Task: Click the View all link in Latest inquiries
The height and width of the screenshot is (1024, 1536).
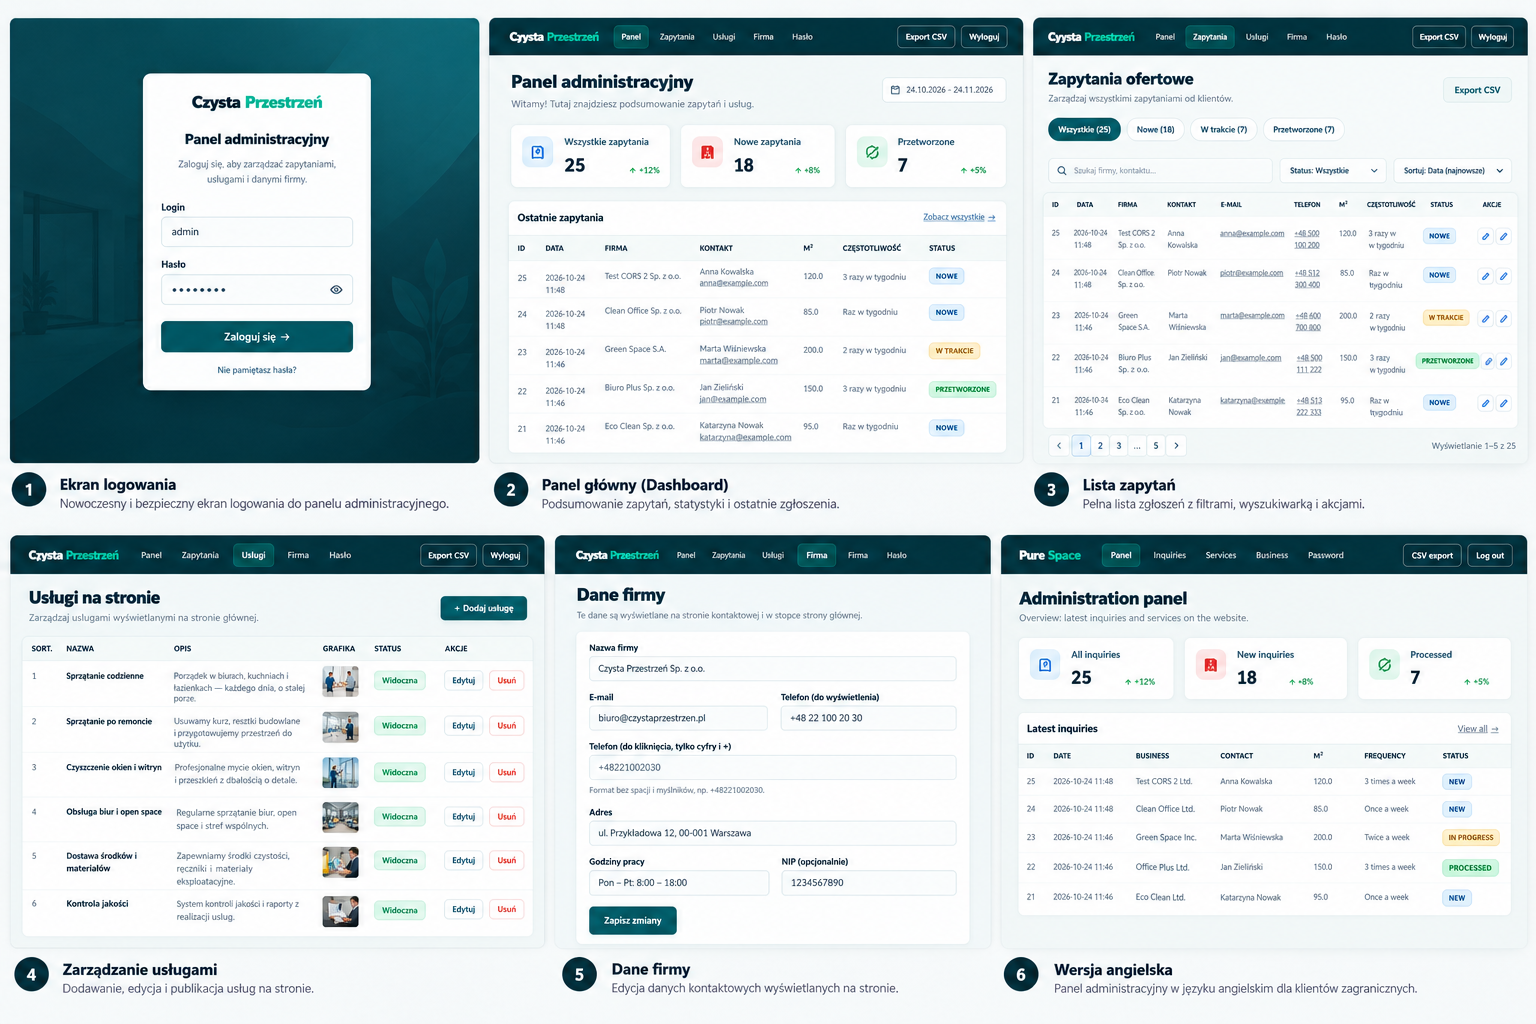Action: (1478, 729)
